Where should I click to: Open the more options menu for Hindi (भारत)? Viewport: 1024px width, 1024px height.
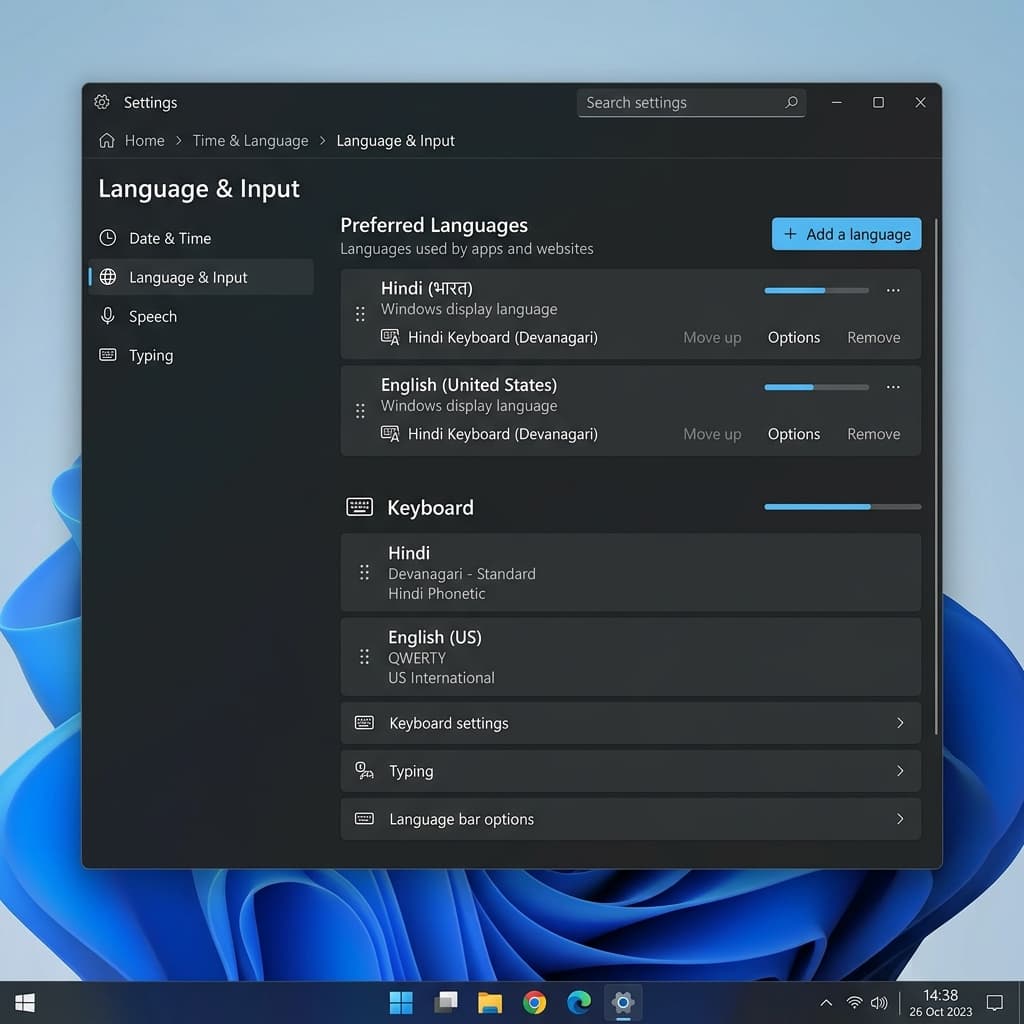(x=893, y=290)
